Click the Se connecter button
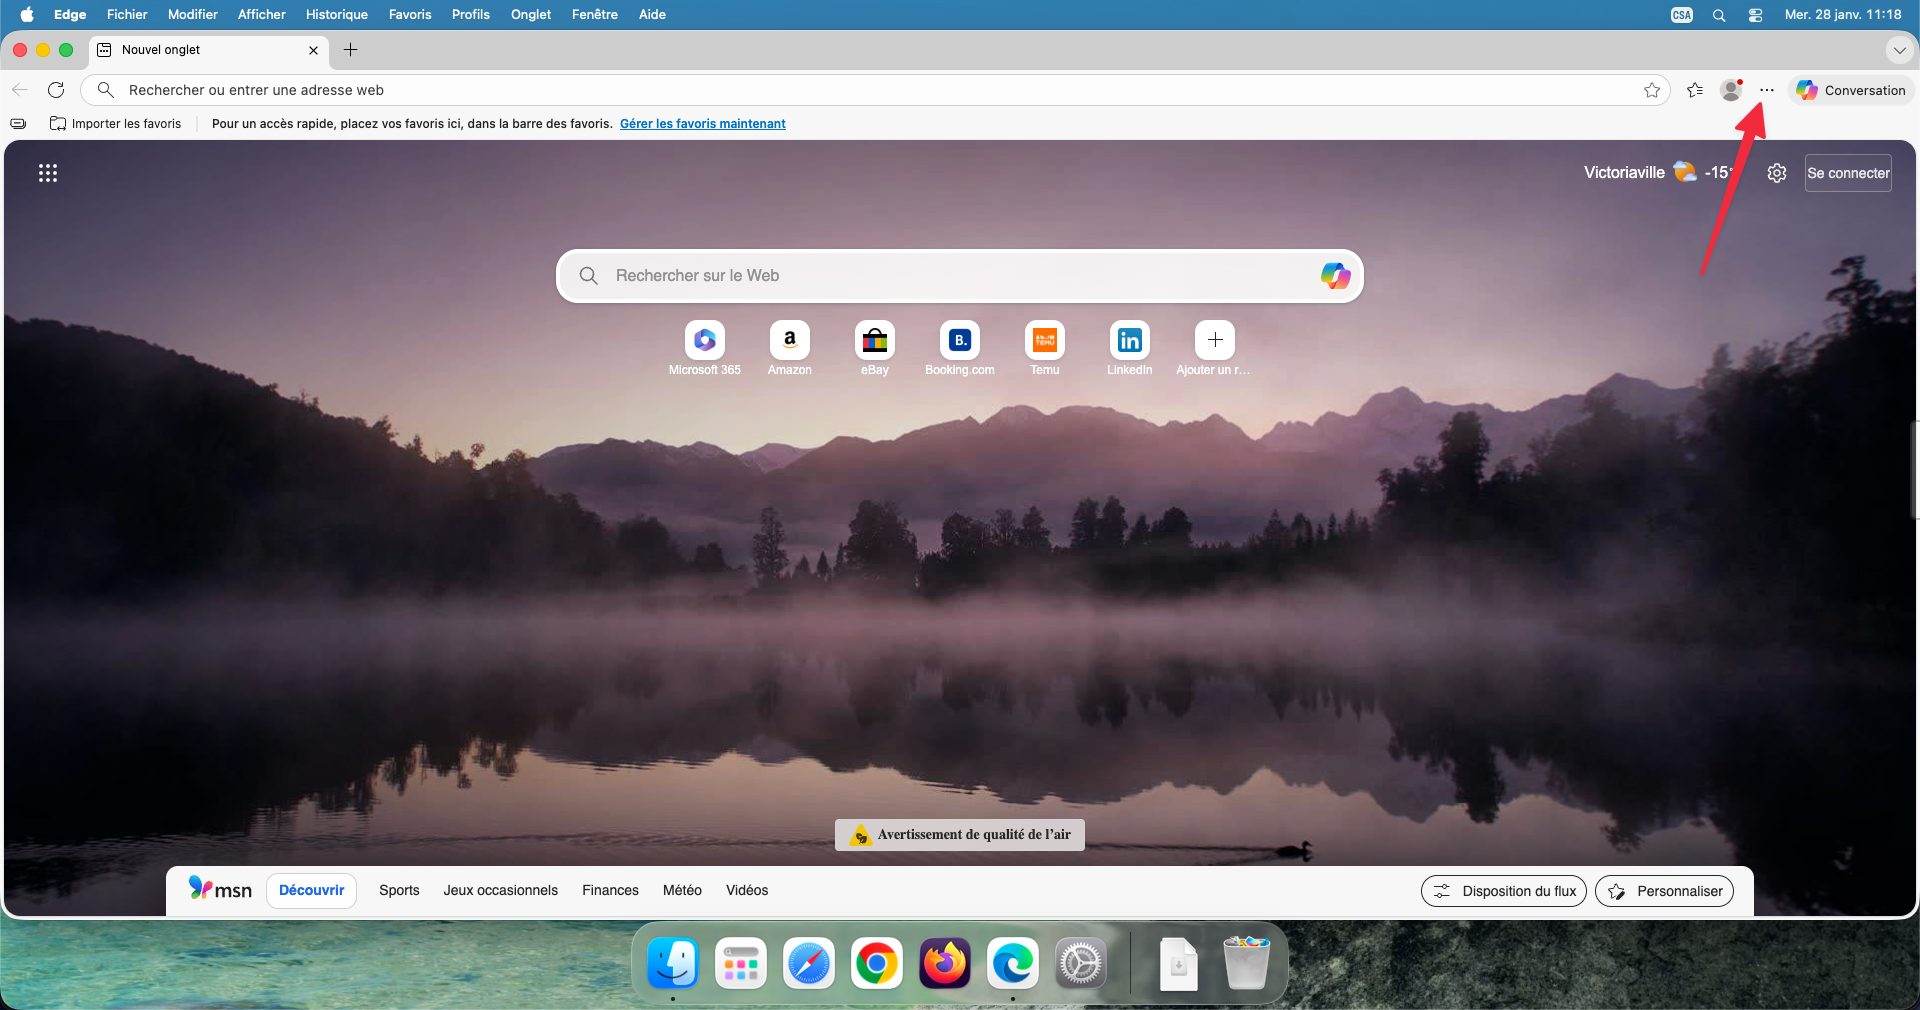 1848,173
